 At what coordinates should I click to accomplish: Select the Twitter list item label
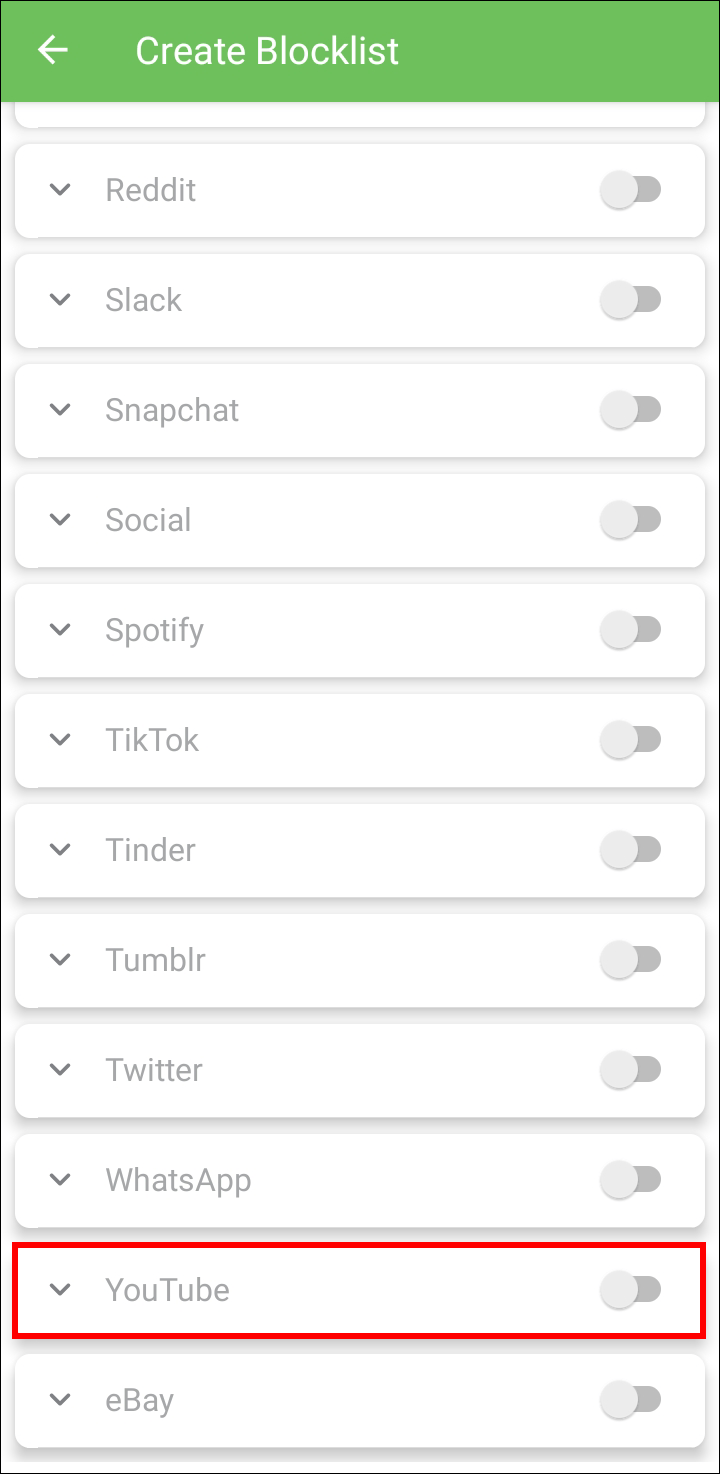tap(154, 1069)
